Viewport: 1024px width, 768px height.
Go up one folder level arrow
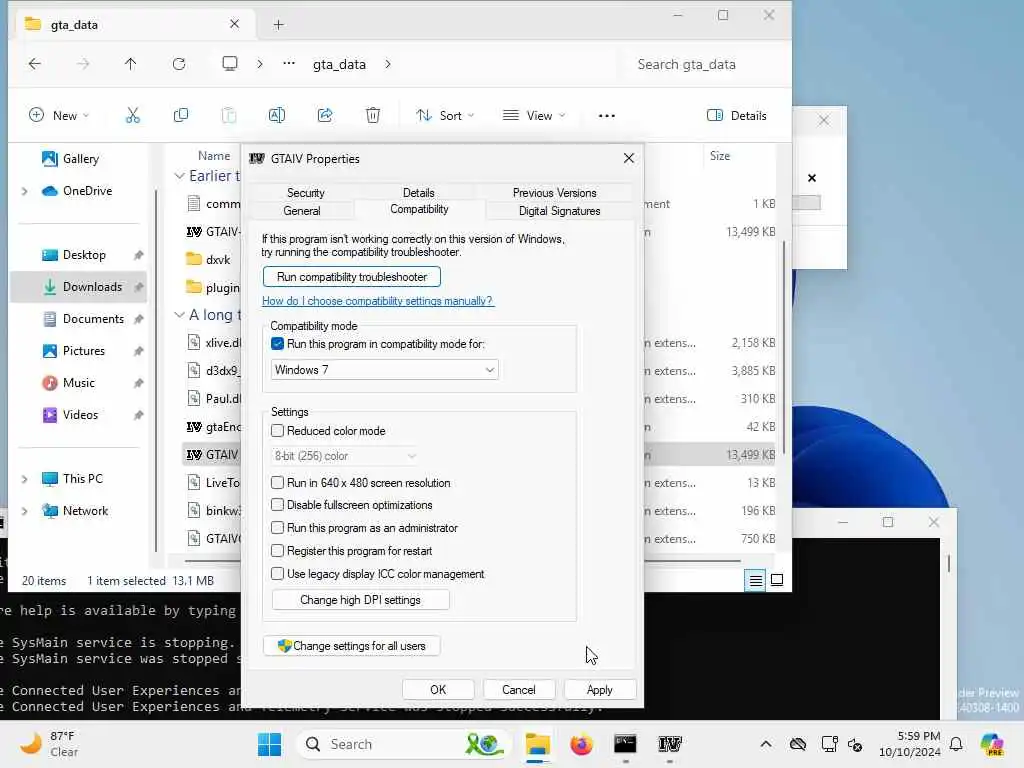[x=131, y=64]
